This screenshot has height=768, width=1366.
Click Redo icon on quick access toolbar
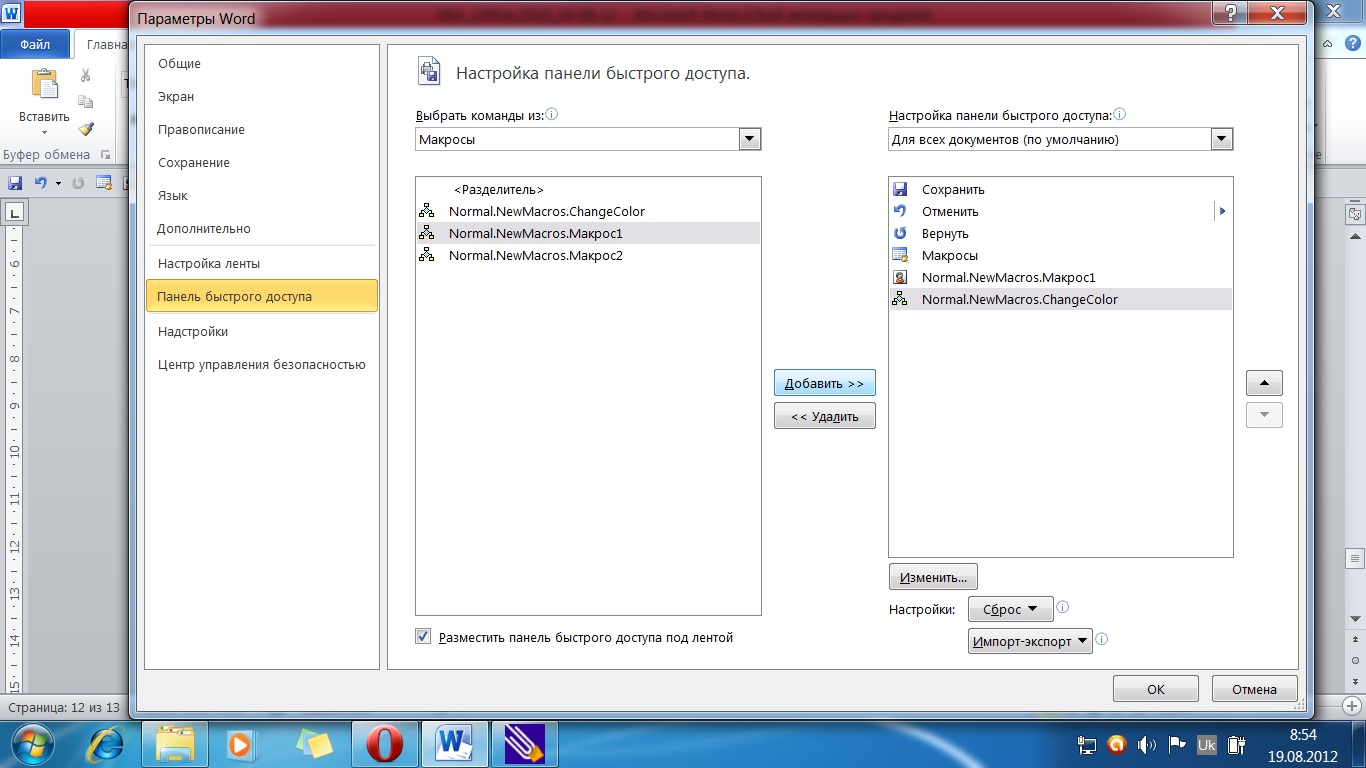tap(79, 183)
